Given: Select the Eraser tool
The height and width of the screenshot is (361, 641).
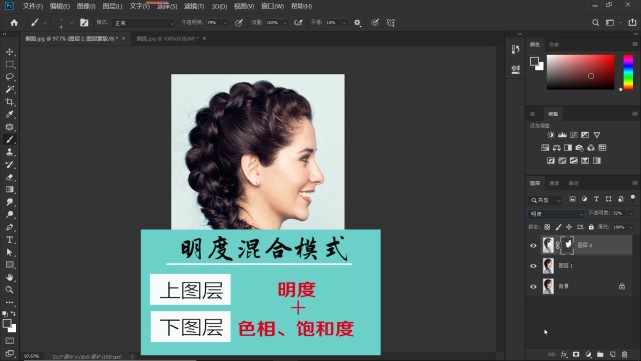Looking at the screenshot, I should click(9, 177).
